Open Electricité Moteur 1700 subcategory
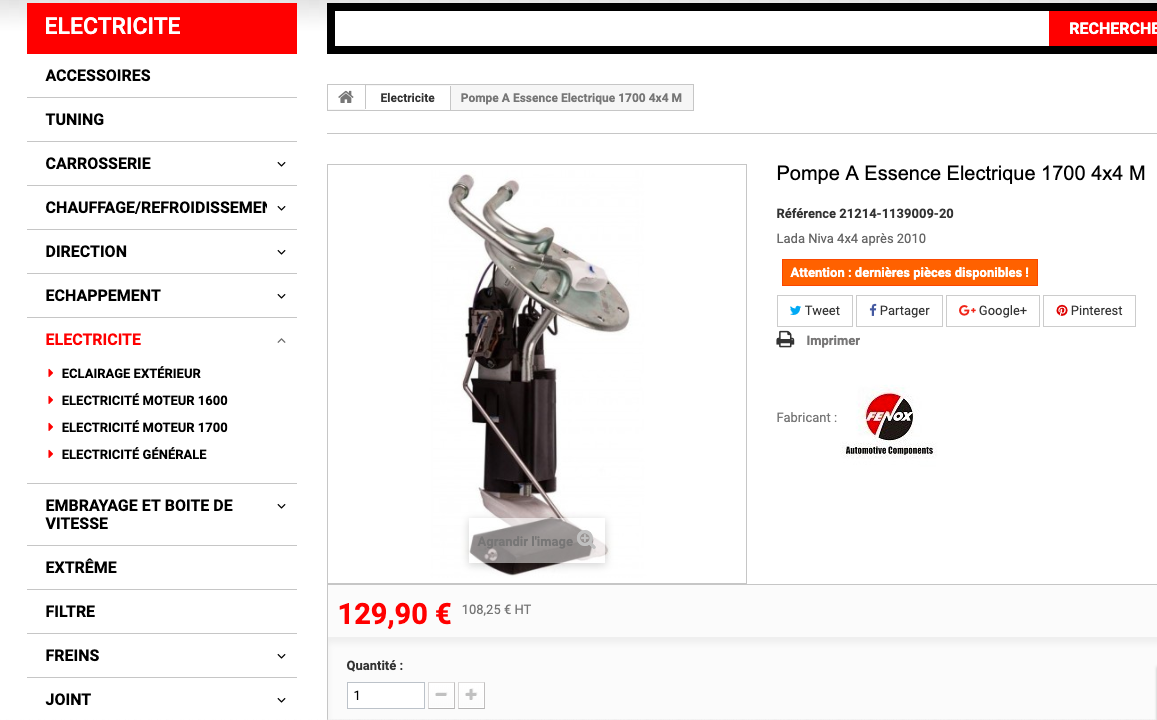The width and height of the screenshot is (1157, 720). [145, 427]
